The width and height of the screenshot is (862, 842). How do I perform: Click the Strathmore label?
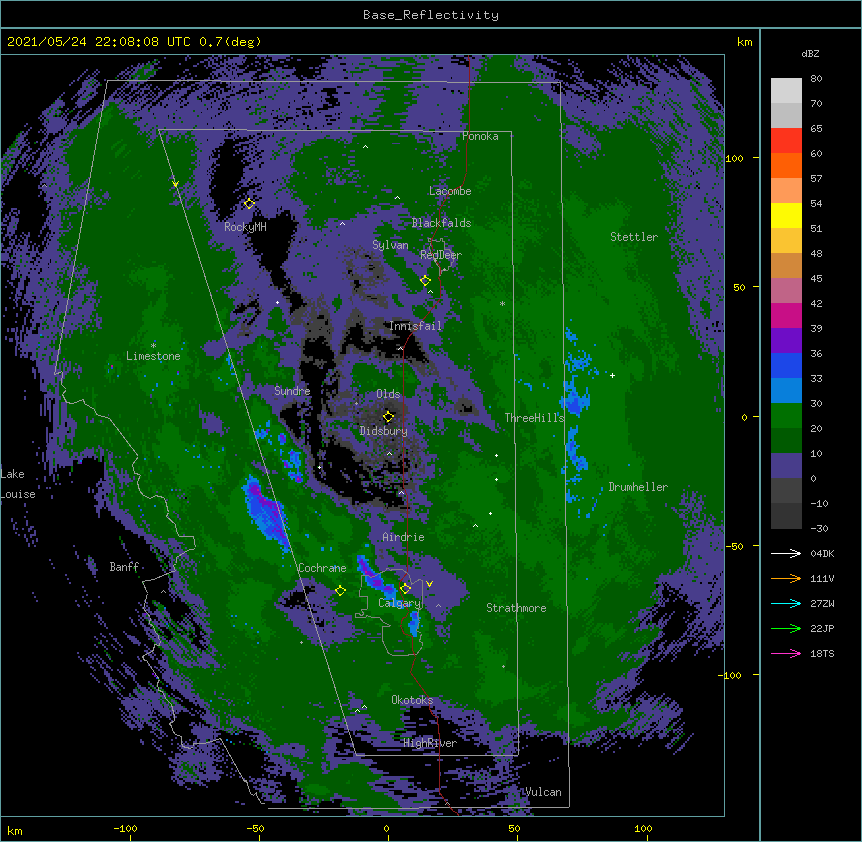[x=516, y=608]
